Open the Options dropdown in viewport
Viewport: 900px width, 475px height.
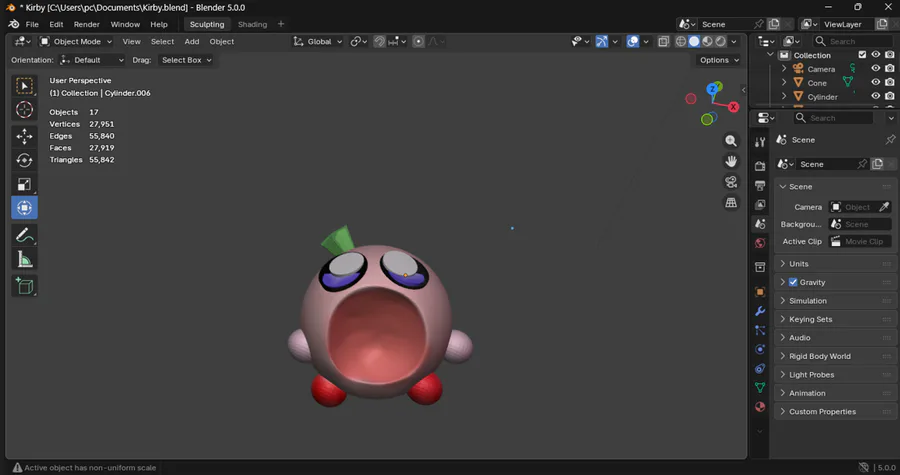click(719, 60)
